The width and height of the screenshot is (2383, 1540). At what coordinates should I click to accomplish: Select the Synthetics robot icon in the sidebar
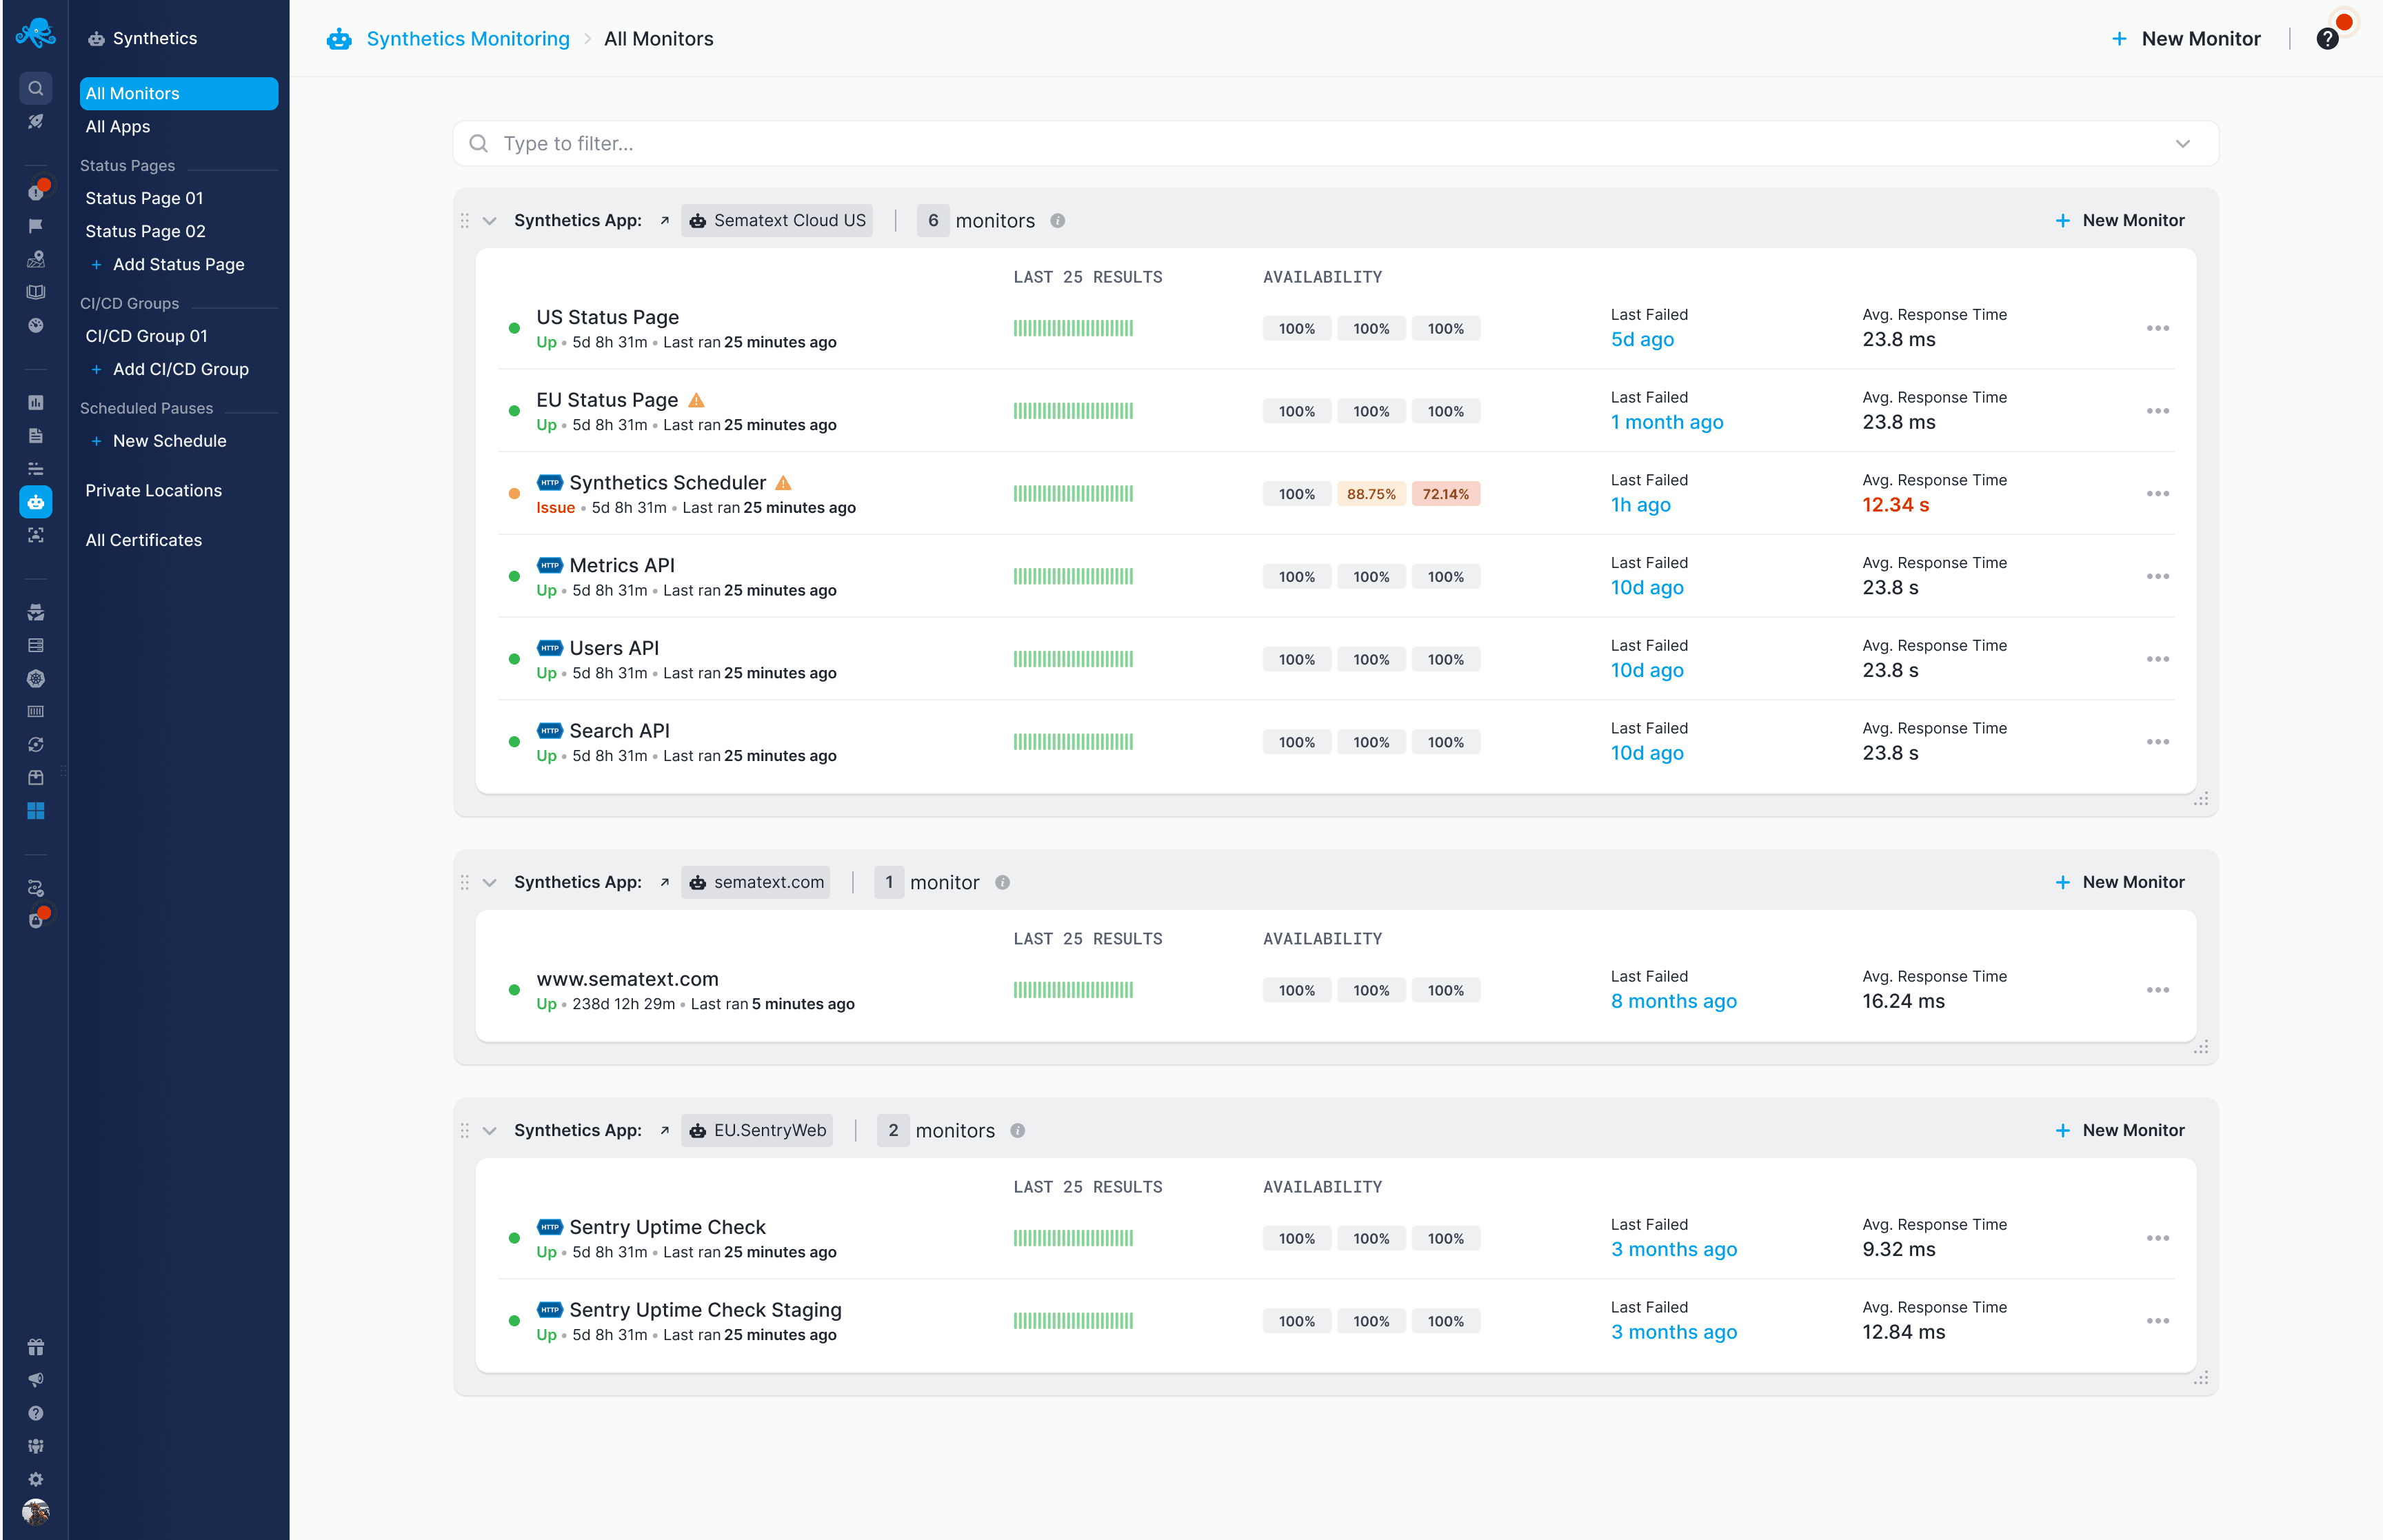(x=35, y=502)
